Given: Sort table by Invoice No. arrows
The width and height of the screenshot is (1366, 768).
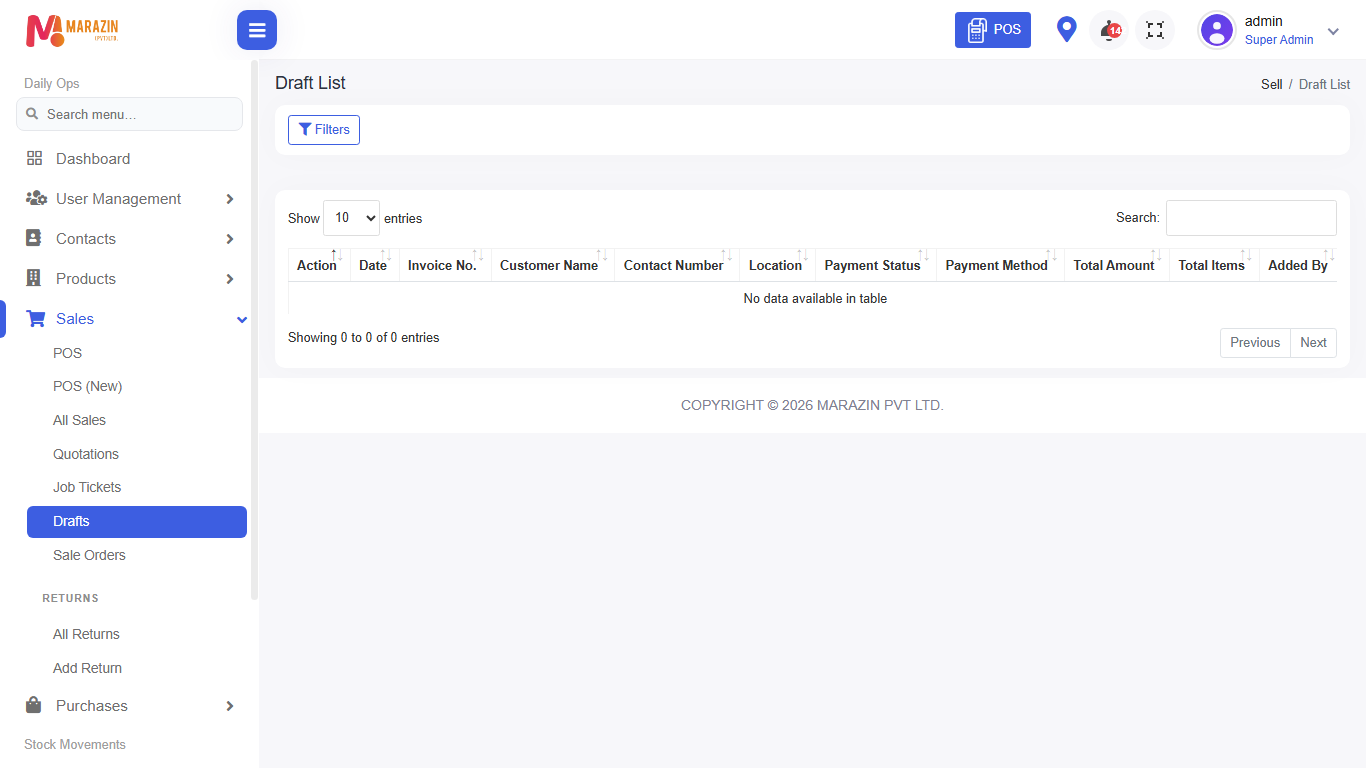Looking at the screenshot, I should 478,256.
